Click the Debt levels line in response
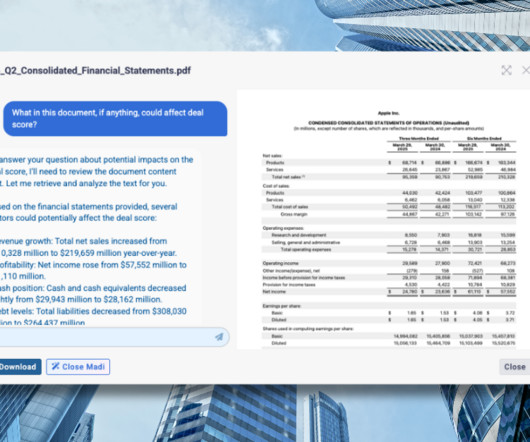The image size is (530, 442). [x=93, y=317]
